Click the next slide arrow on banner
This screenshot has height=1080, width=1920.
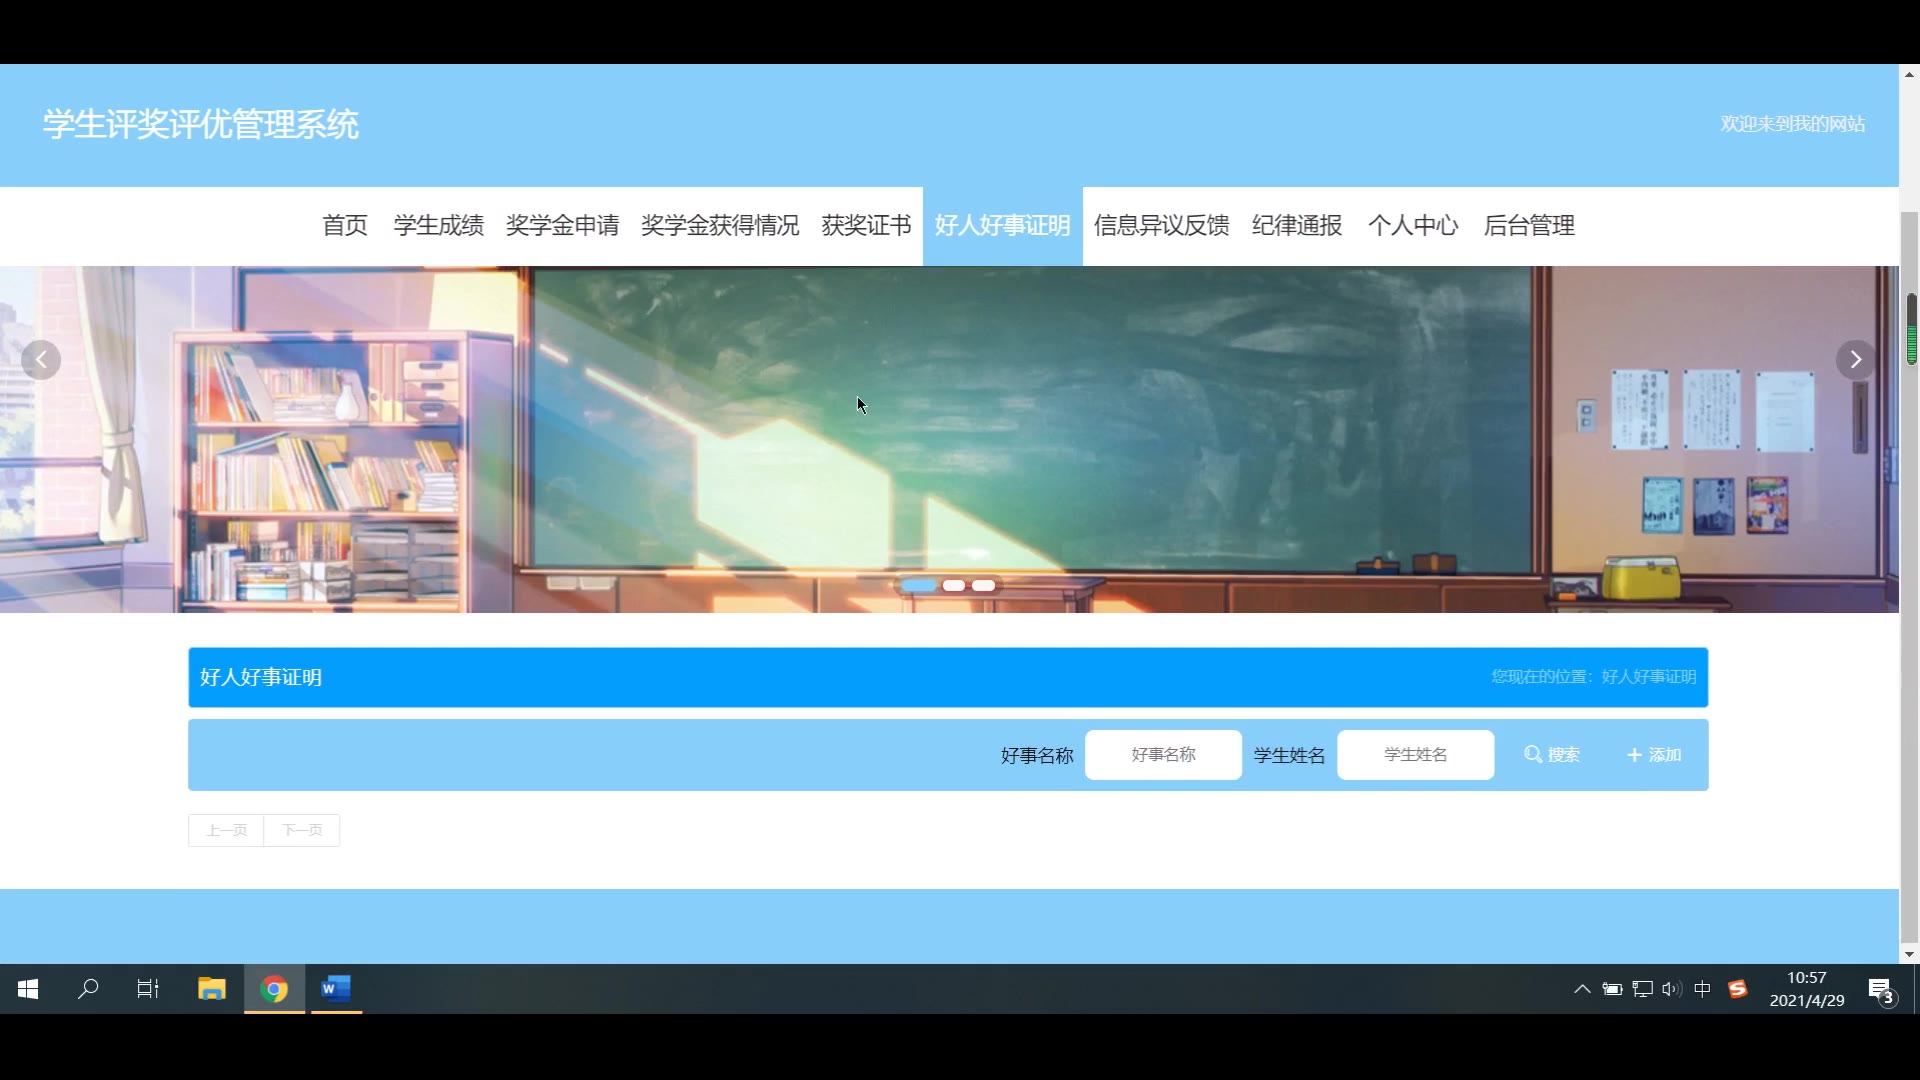pyautogui.click(x=1855, y=360)
